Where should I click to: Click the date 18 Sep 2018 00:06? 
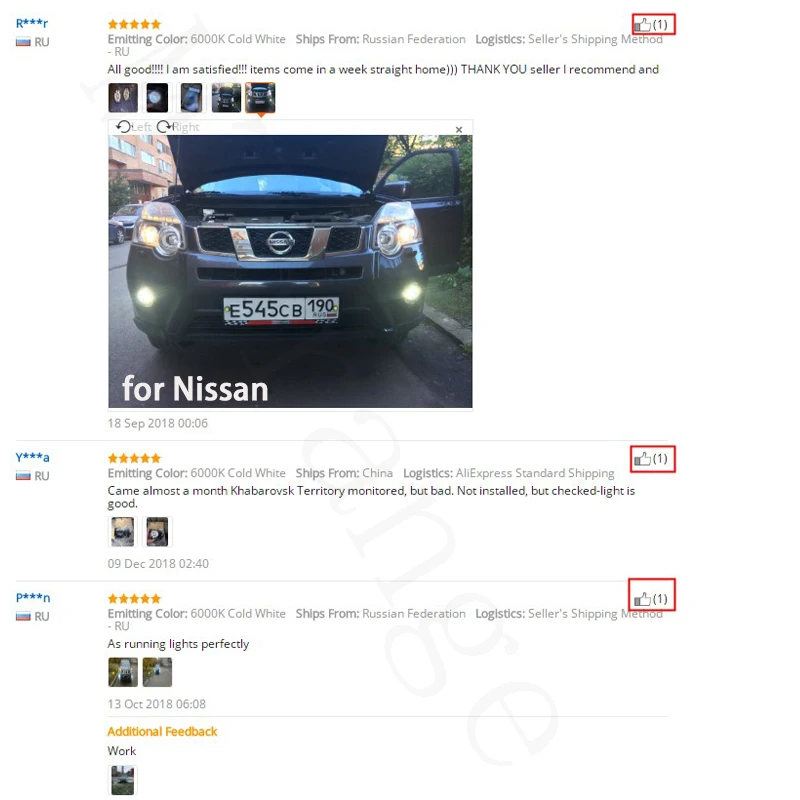[158, 423]
